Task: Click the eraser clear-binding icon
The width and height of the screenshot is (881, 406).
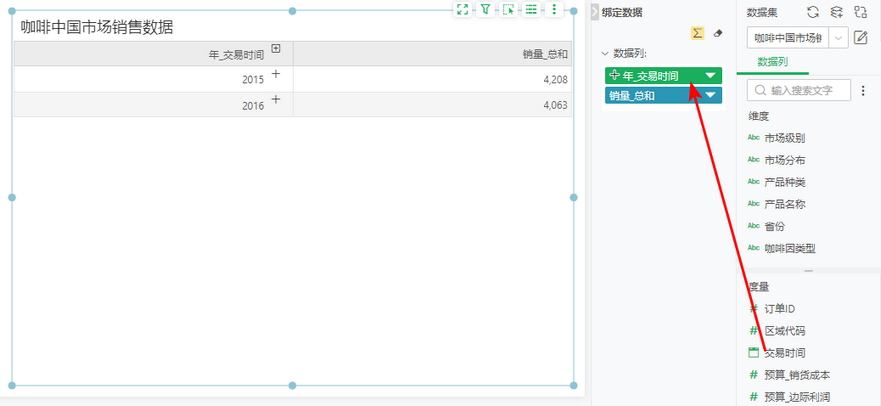Action: 717,33
